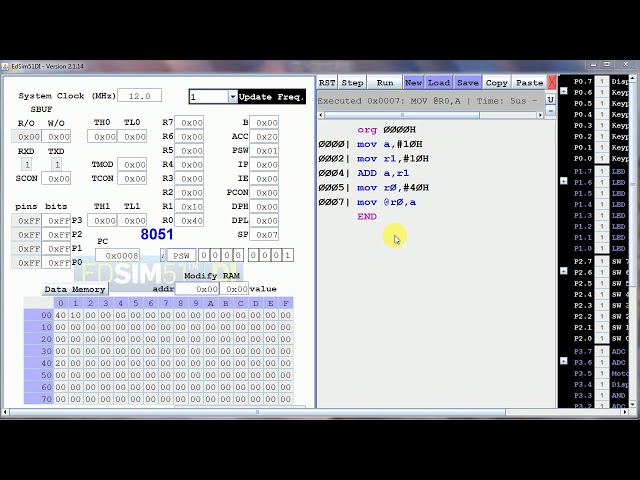Run the assembled program
Image resolution: width=640 pixels, height=480 pixels.
(x=385, y=82)
